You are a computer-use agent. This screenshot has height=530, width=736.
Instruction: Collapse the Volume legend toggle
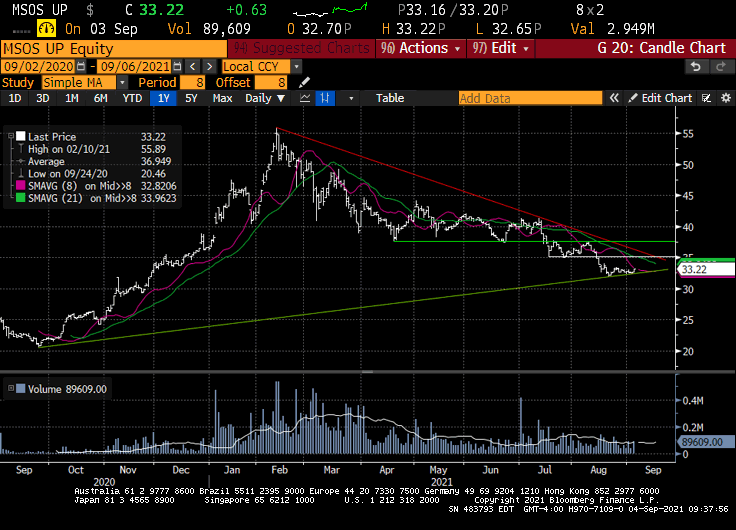11,388
